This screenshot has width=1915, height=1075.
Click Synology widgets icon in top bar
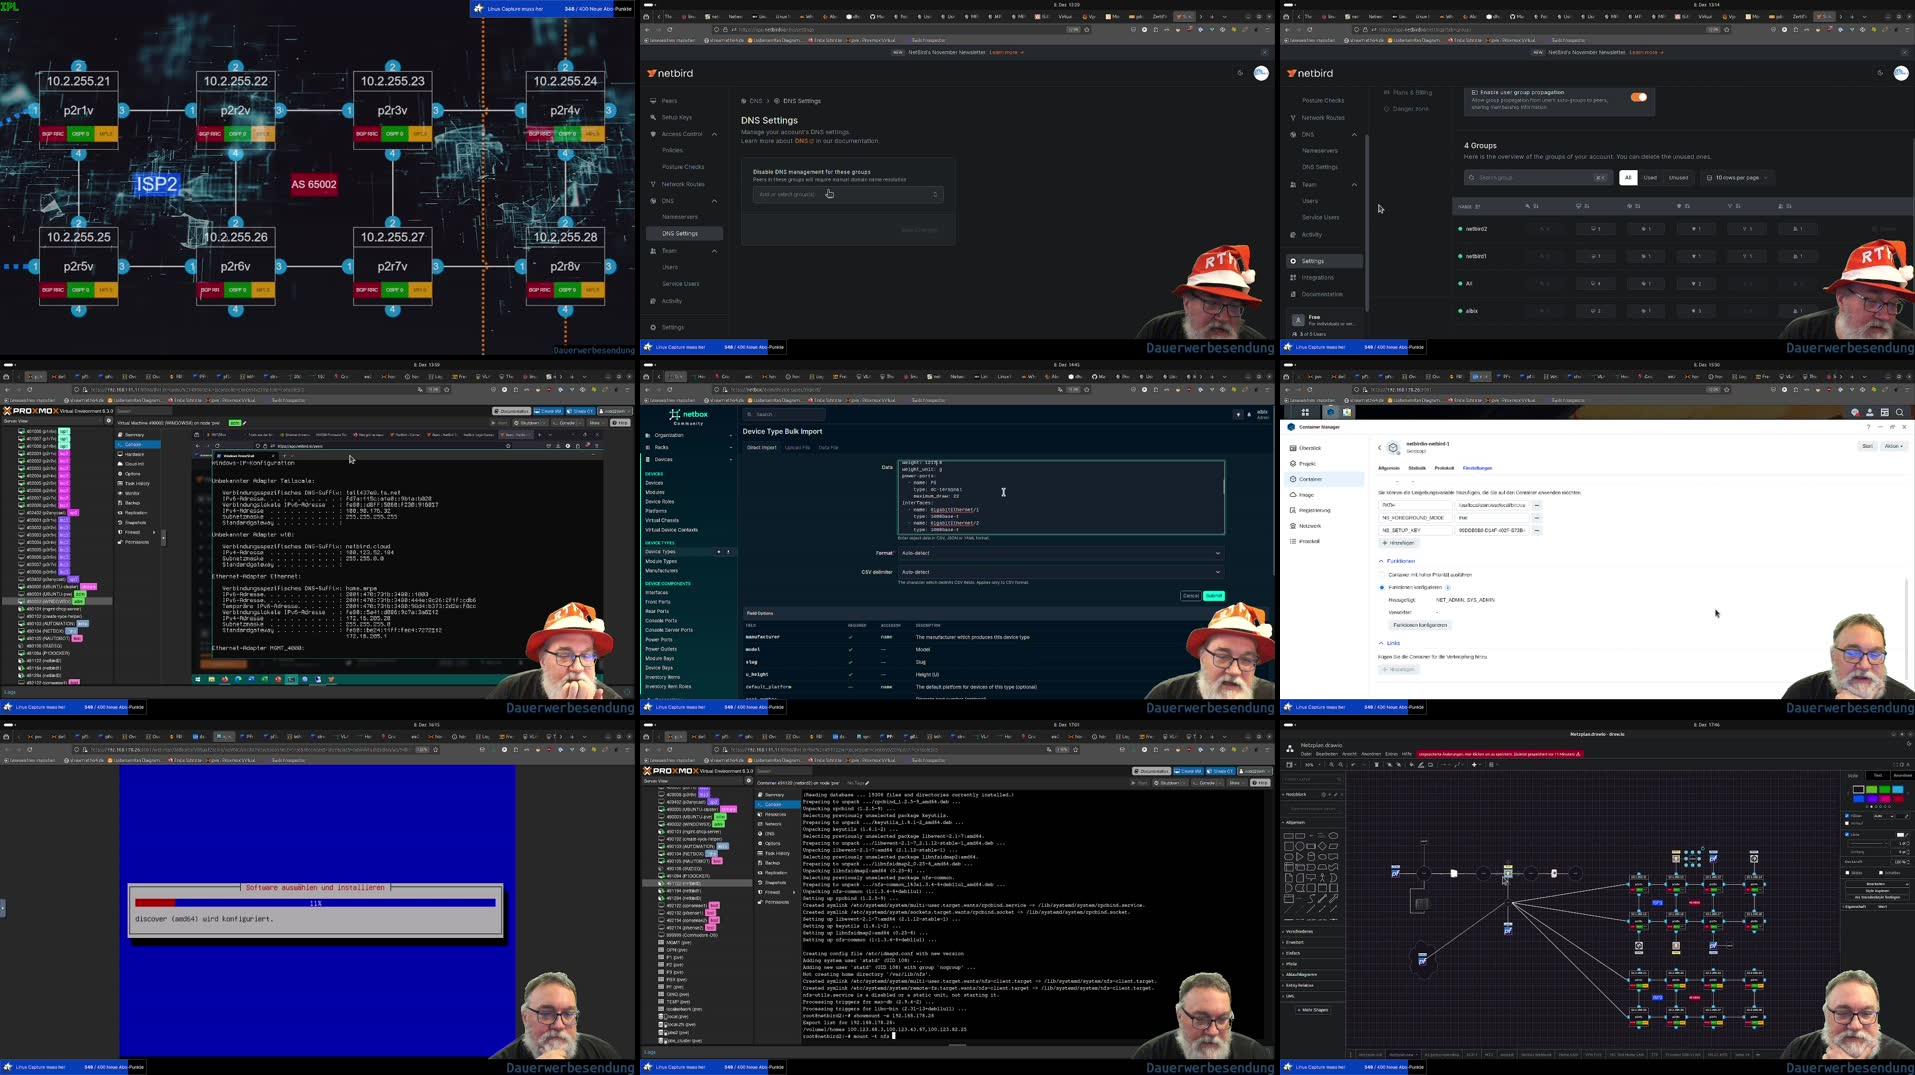[1884, 412]
